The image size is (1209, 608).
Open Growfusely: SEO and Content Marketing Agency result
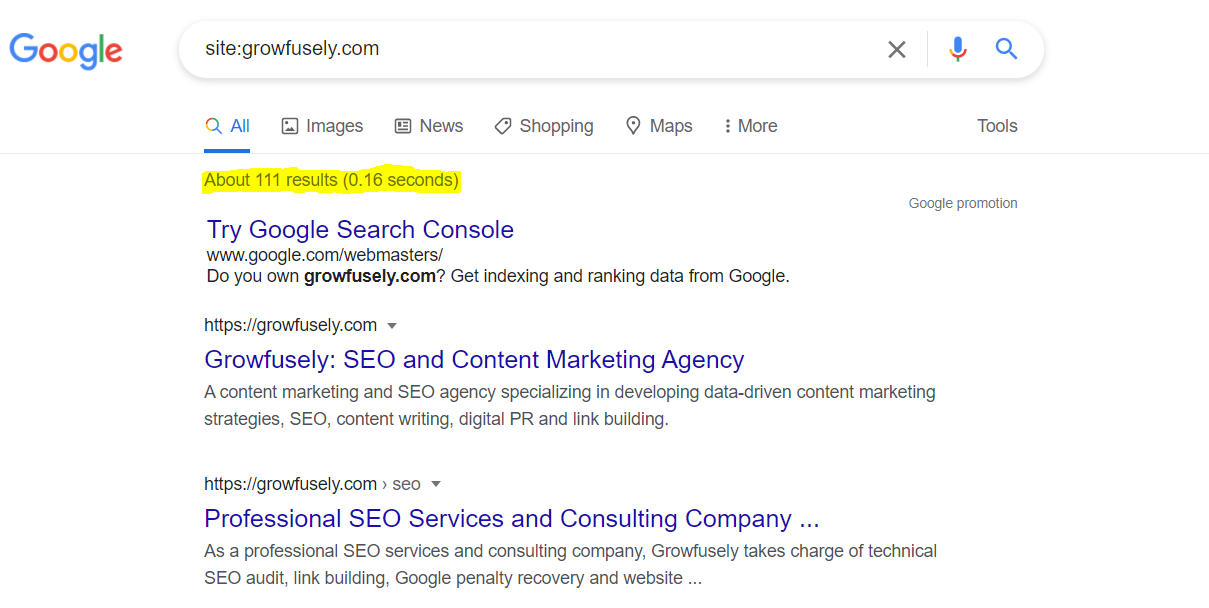coord(474,360)
